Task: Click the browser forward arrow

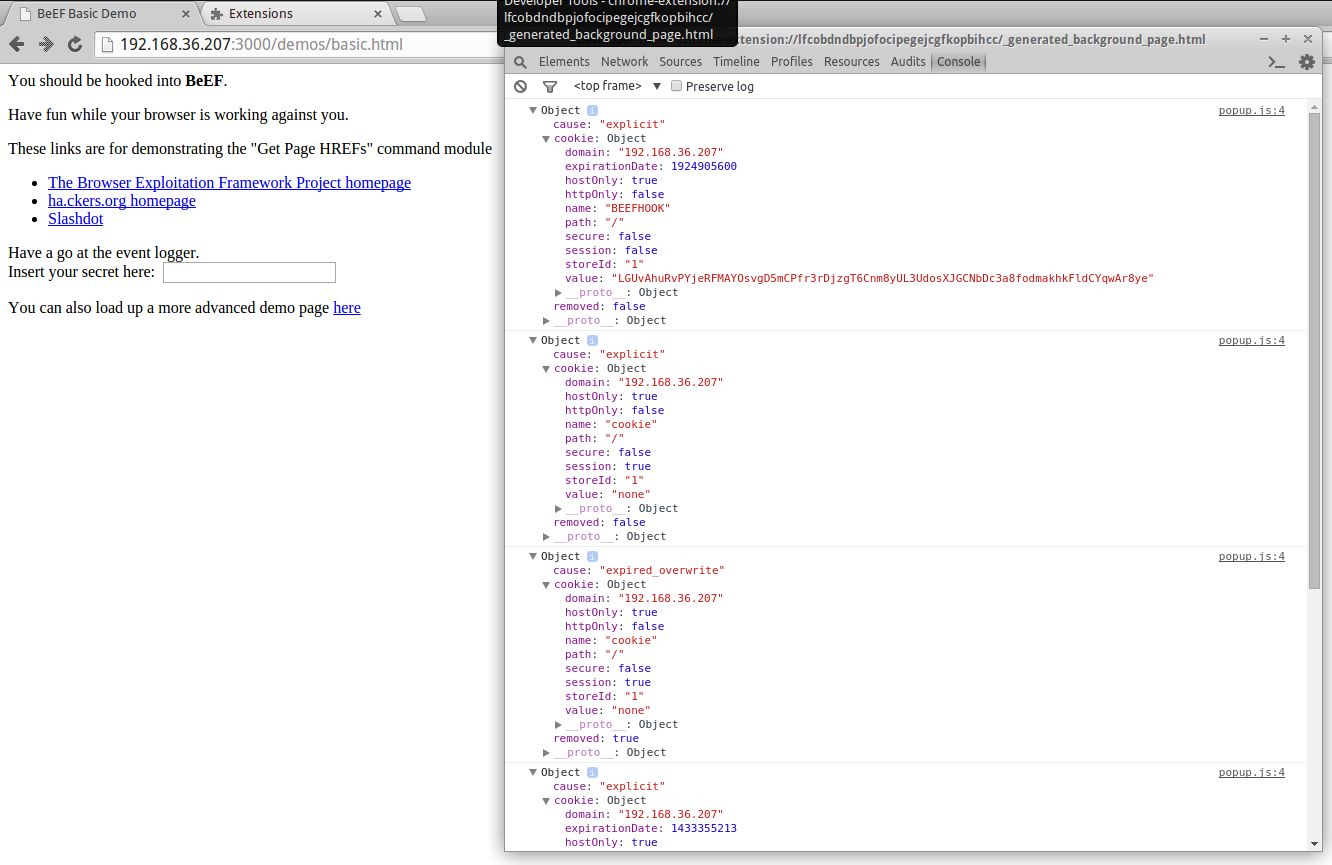Action: [x=46, y=44]
